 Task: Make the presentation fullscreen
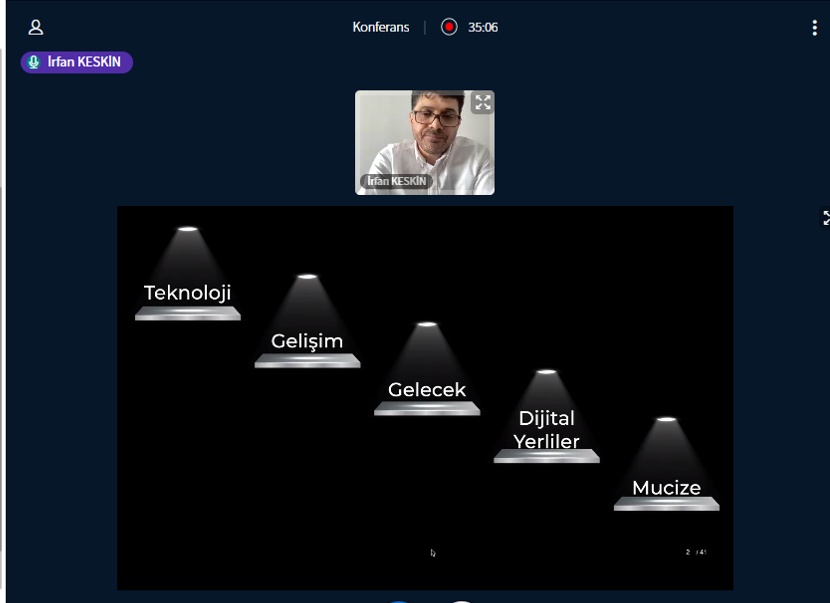(x=825, y=217)
